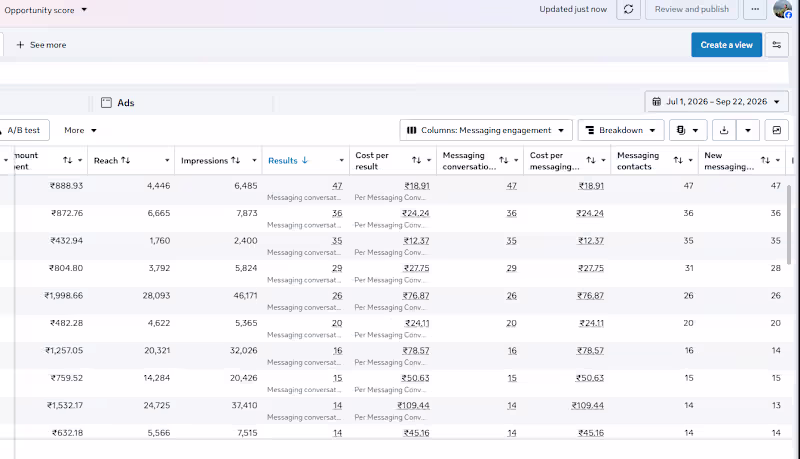Open cost per messaging ₹78.57 link

click(x=590, y=351)
